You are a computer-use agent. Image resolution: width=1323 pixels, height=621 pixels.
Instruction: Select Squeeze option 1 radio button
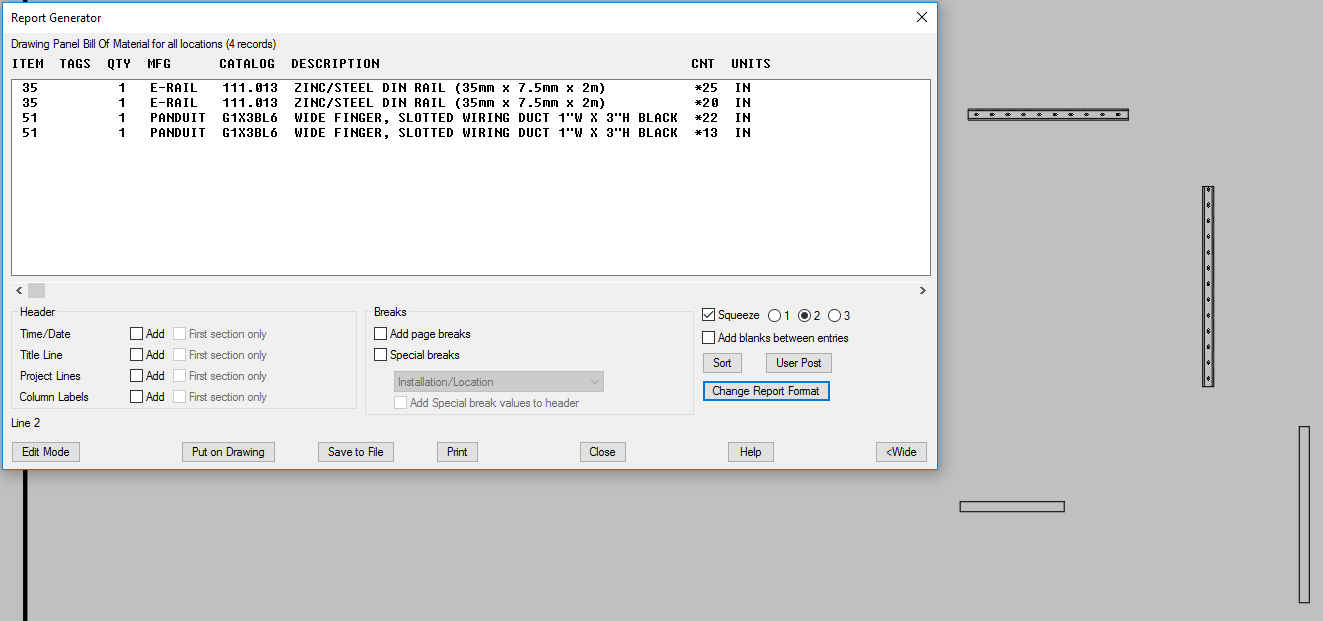tap(774, 316)
